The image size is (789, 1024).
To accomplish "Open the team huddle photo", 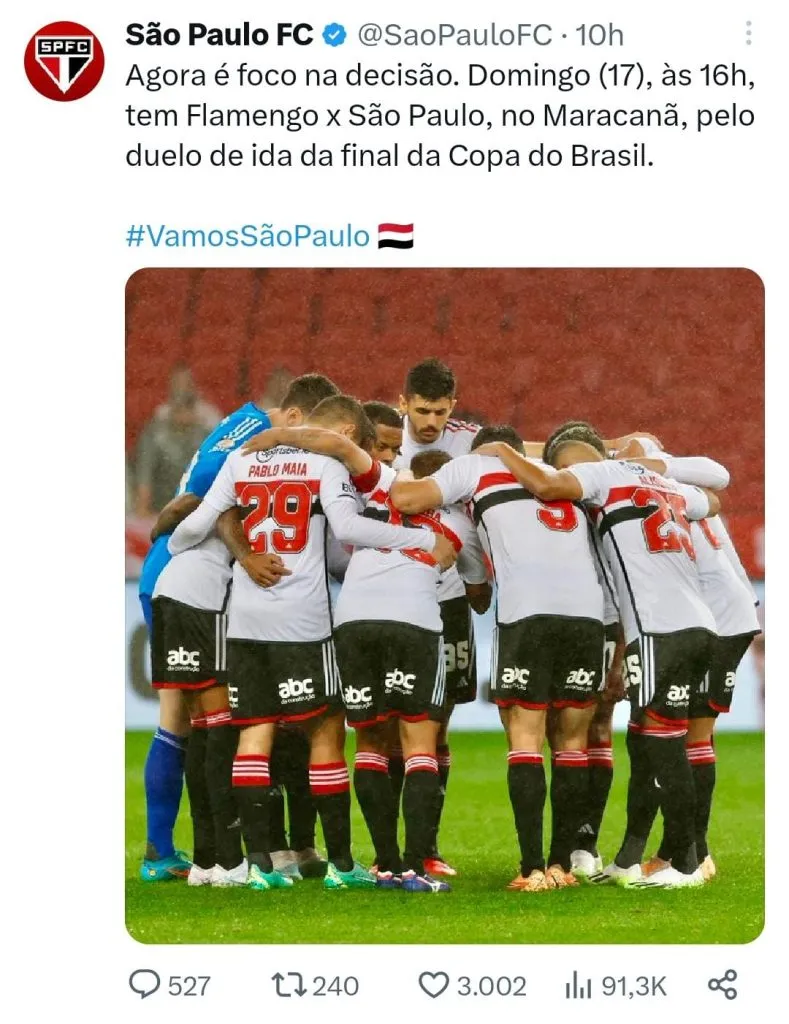I will pyautogui.click(x=445, y=605).
